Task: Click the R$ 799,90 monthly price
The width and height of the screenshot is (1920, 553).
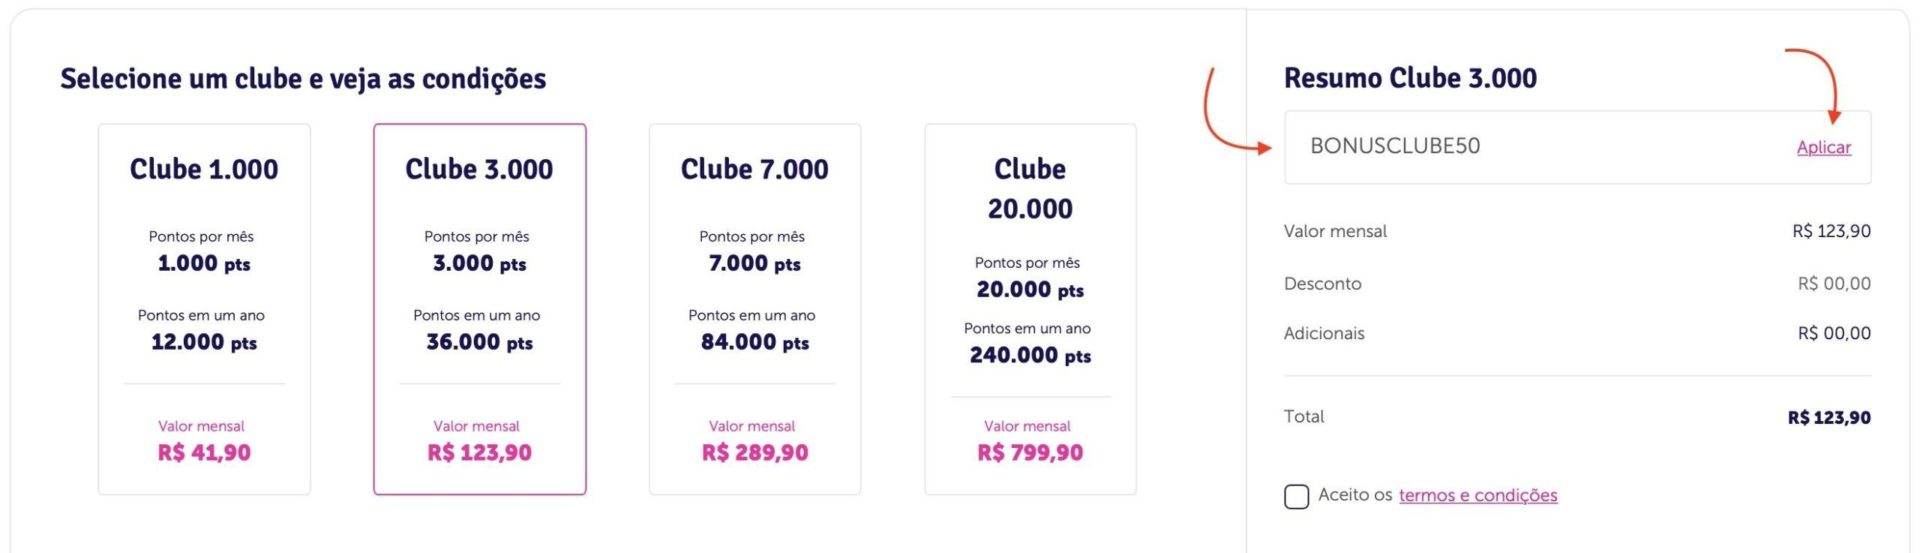Action: pyautogui.click(x=1030, y=453)
